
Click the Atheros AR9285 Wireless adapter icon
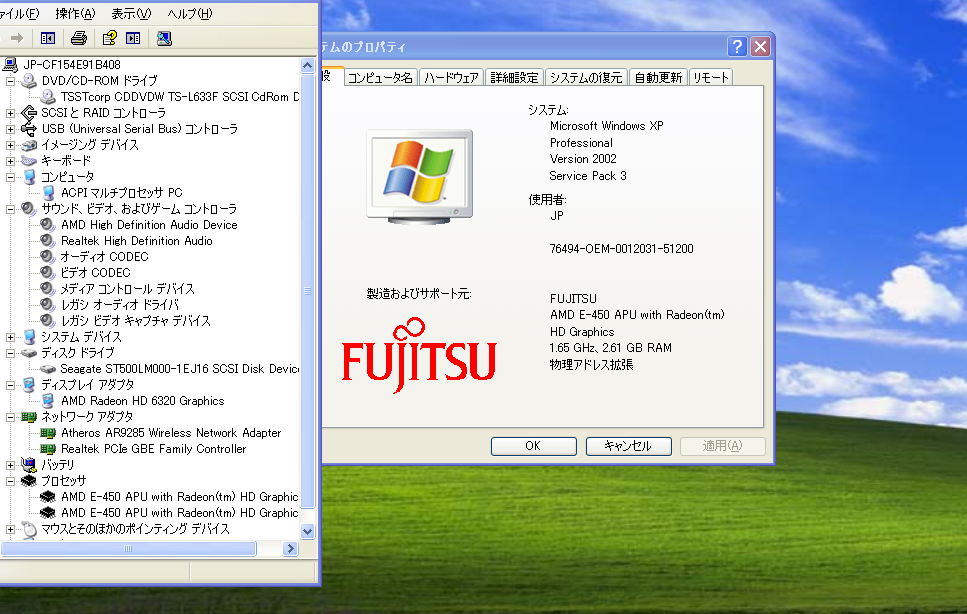click(x=48, y=433)
